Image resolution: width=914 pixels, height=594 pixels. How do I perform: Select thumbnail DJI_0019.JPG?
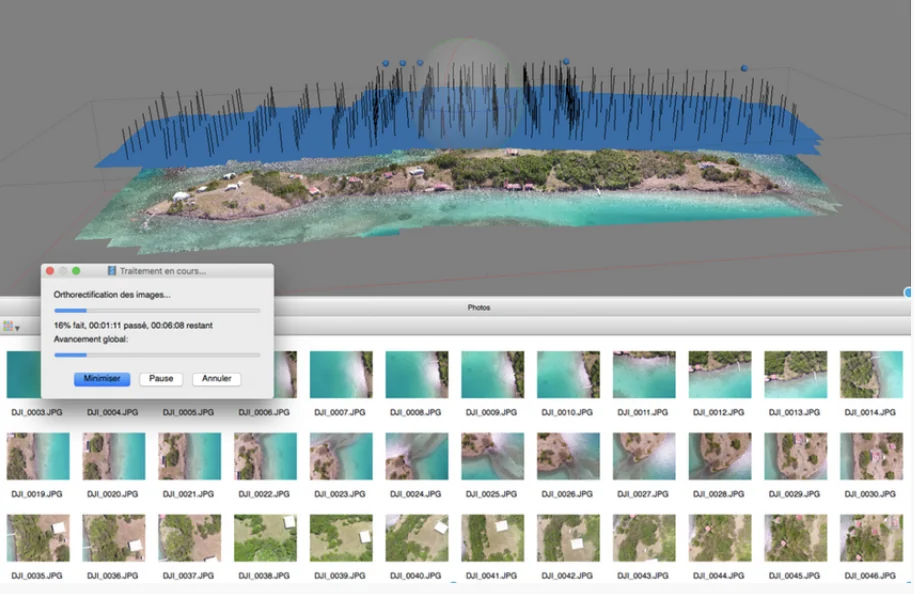coord(38,456)
